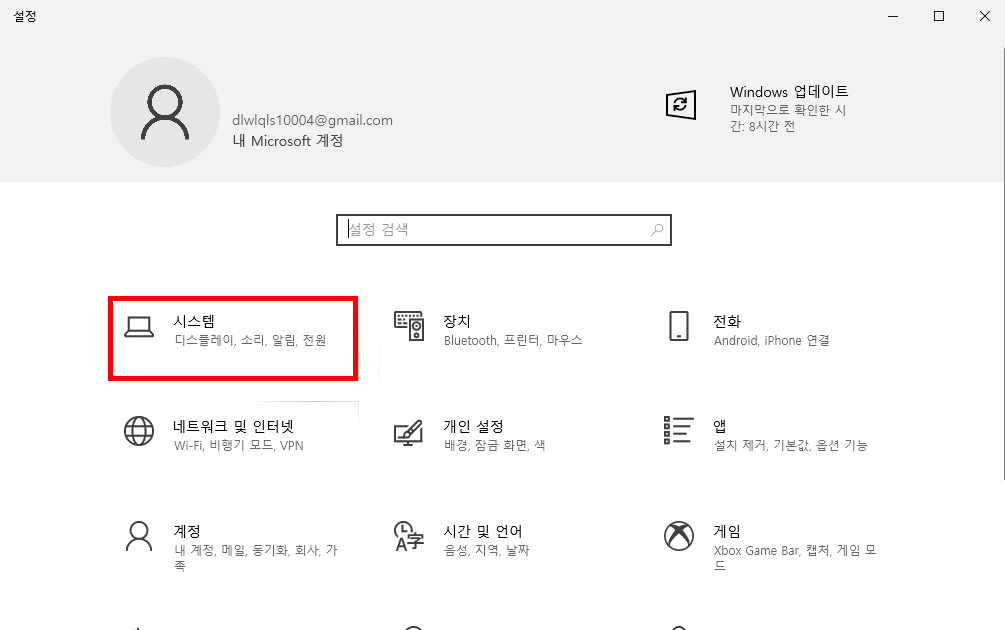
Task: Open the Accounts person icon
Action: coord(139,536)
